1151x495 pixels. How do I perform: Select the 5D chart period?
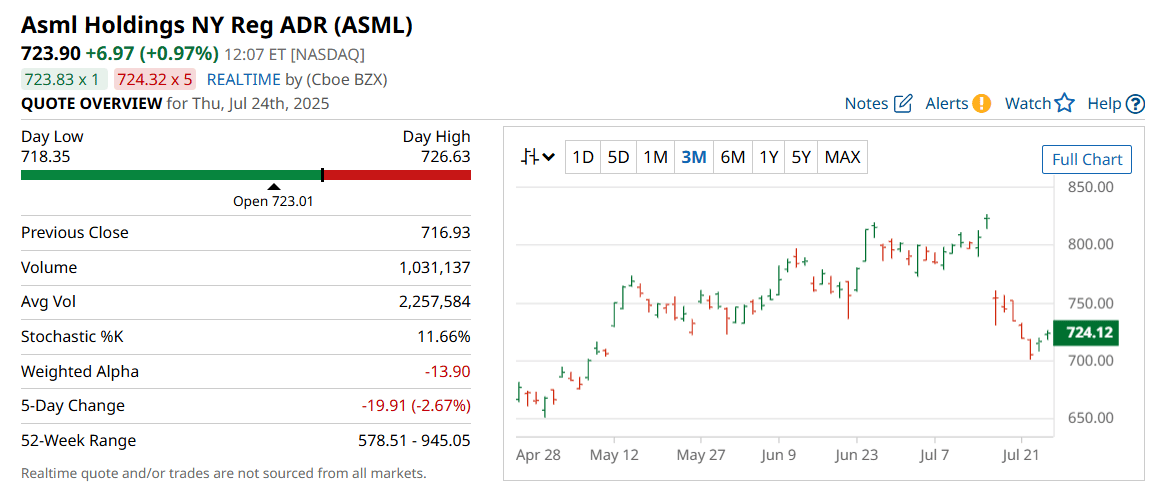(619, 157)
